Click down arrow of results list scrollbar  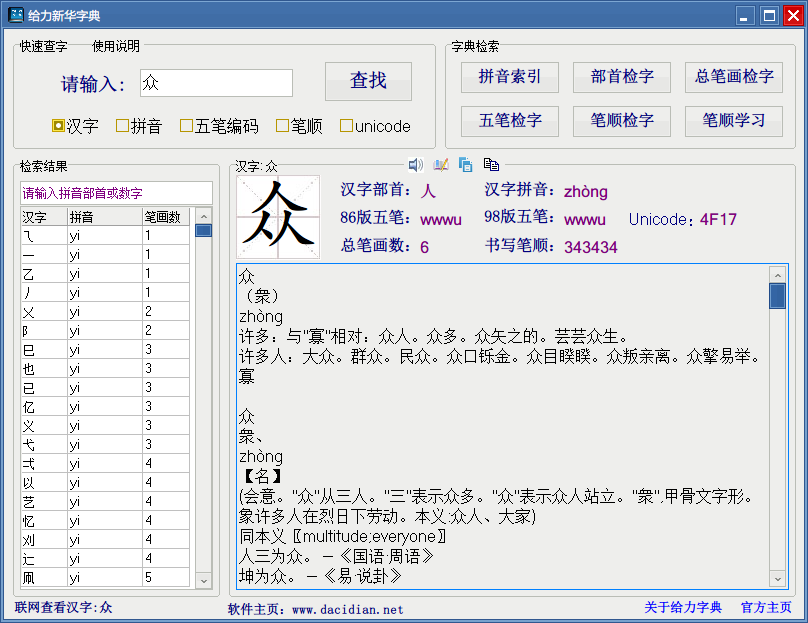click(x=203, y=580)
